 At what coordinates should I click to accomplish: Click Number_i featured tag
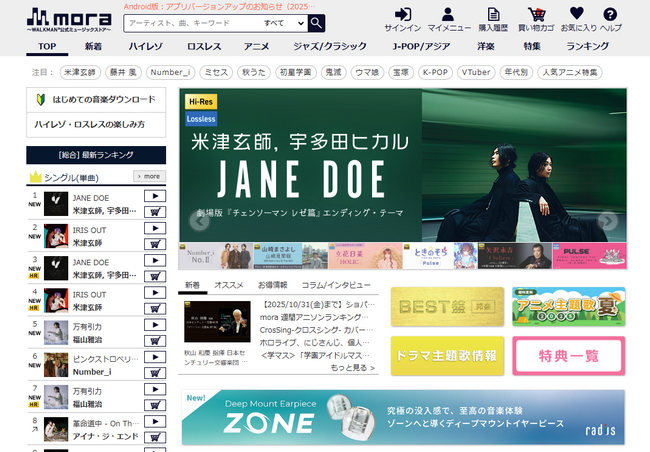pos(170,72)
